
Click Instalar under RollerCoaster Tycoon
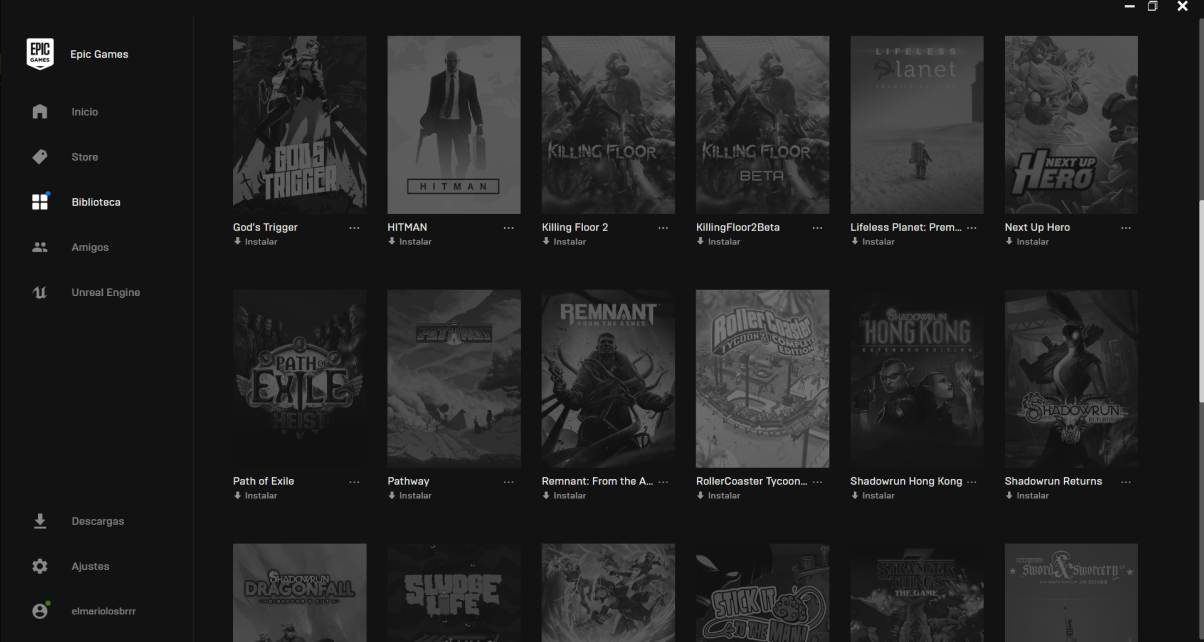click(x=718, y=496)
